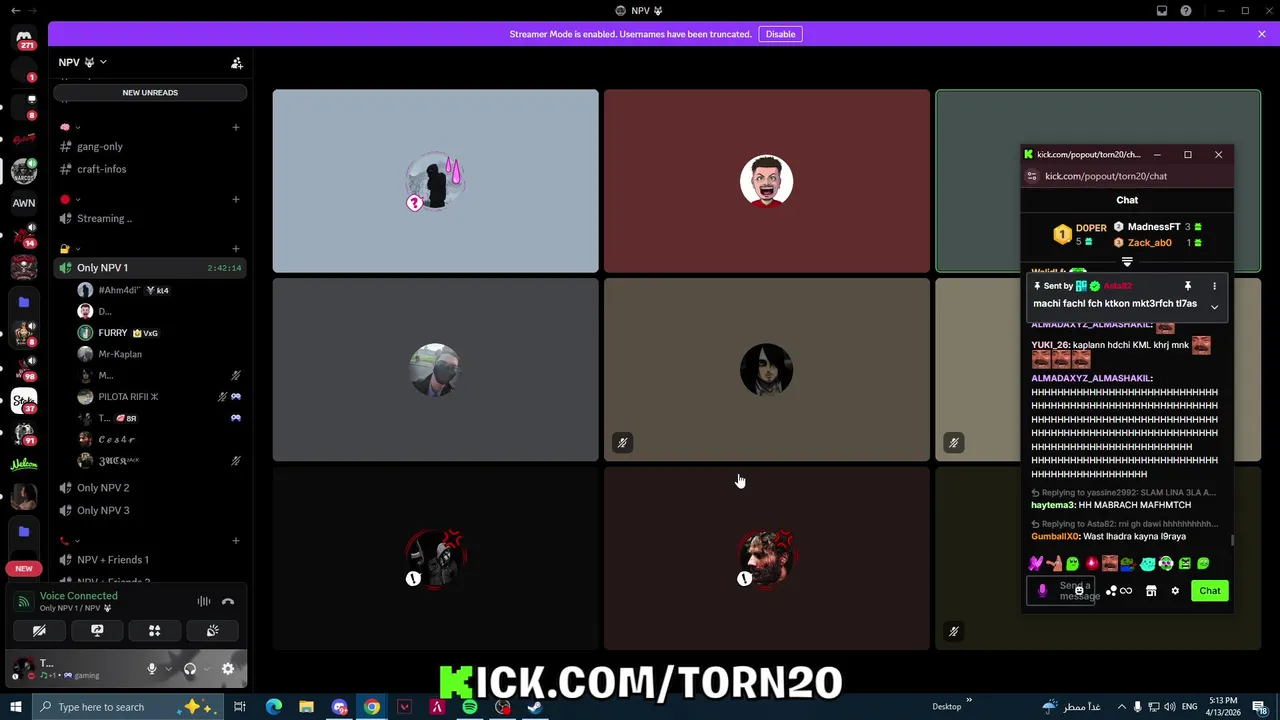Toggle noise suppression waveform icon

204,601
